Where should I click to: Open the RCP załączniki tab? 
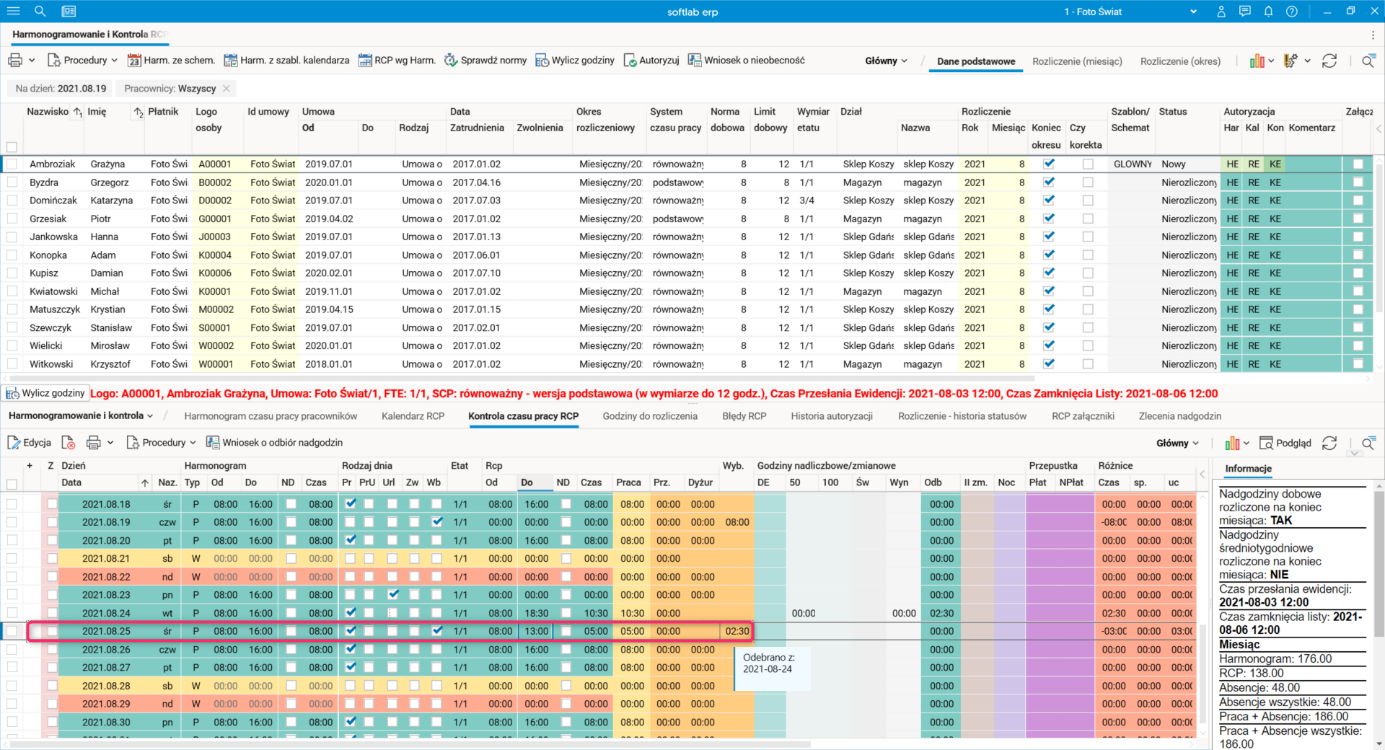click(1083, 415)
